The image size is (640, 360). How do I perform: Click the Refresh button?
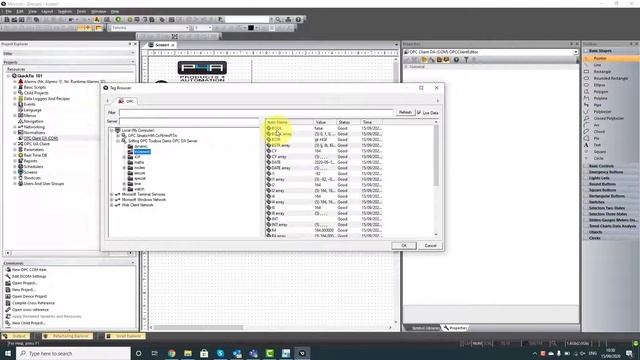405,112
